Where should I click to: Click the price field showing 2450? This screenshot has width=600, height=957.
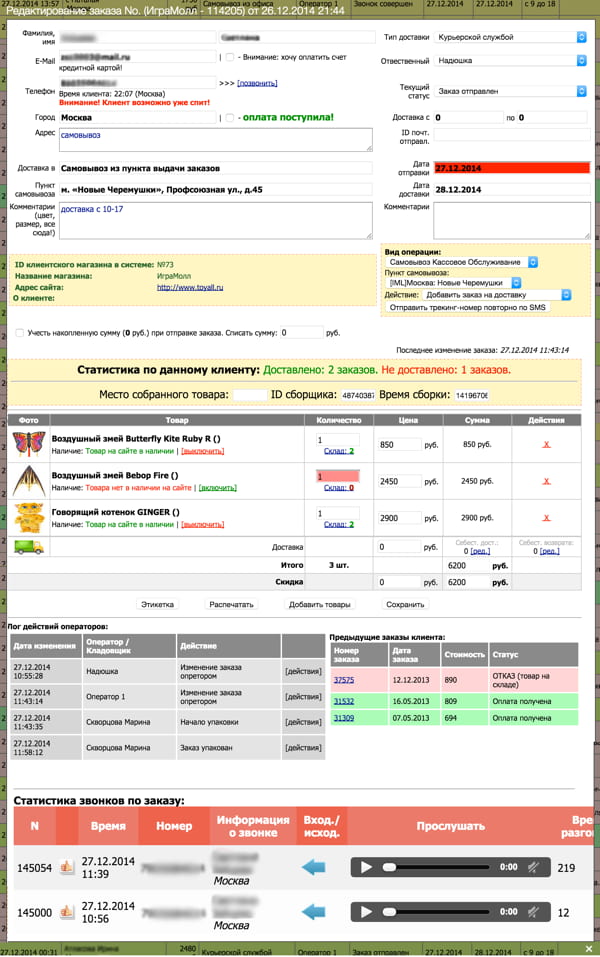(x=399, y=482)
